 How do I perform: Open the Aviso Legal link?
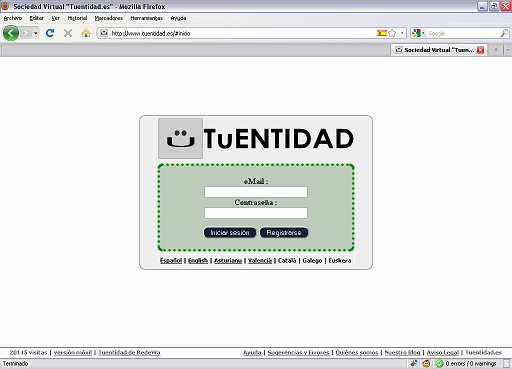tap(443, 352)
